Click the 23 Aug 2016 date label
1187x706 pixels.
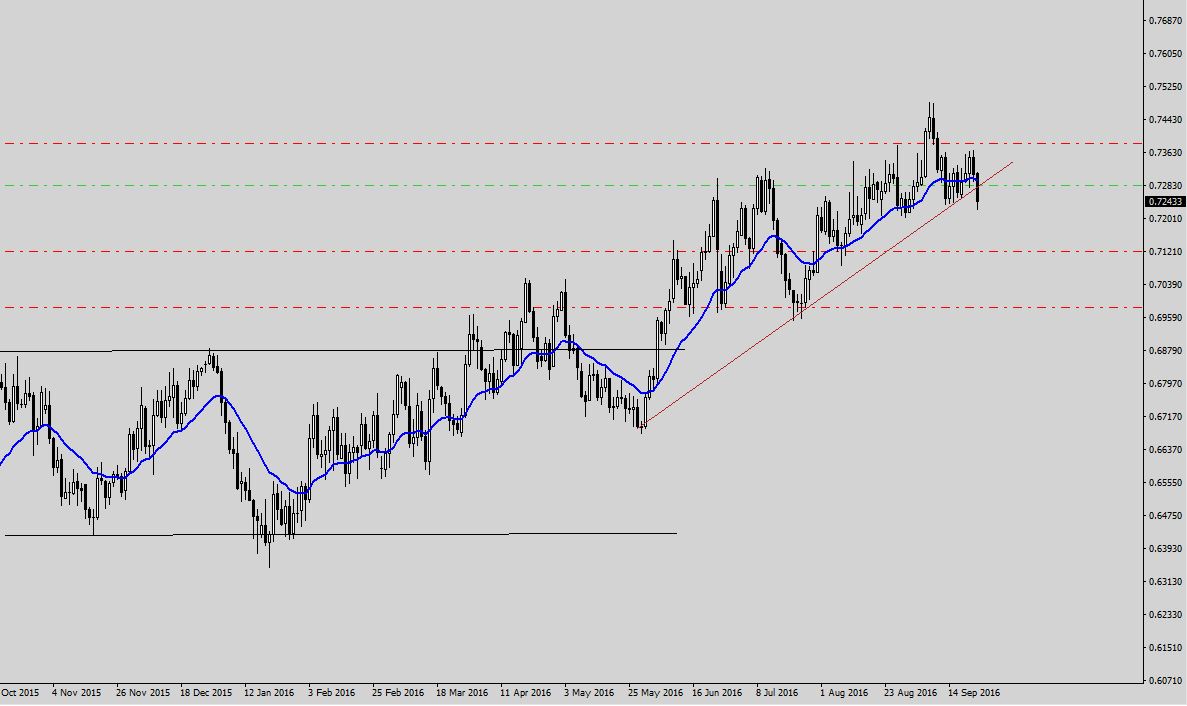click(910, 693)
